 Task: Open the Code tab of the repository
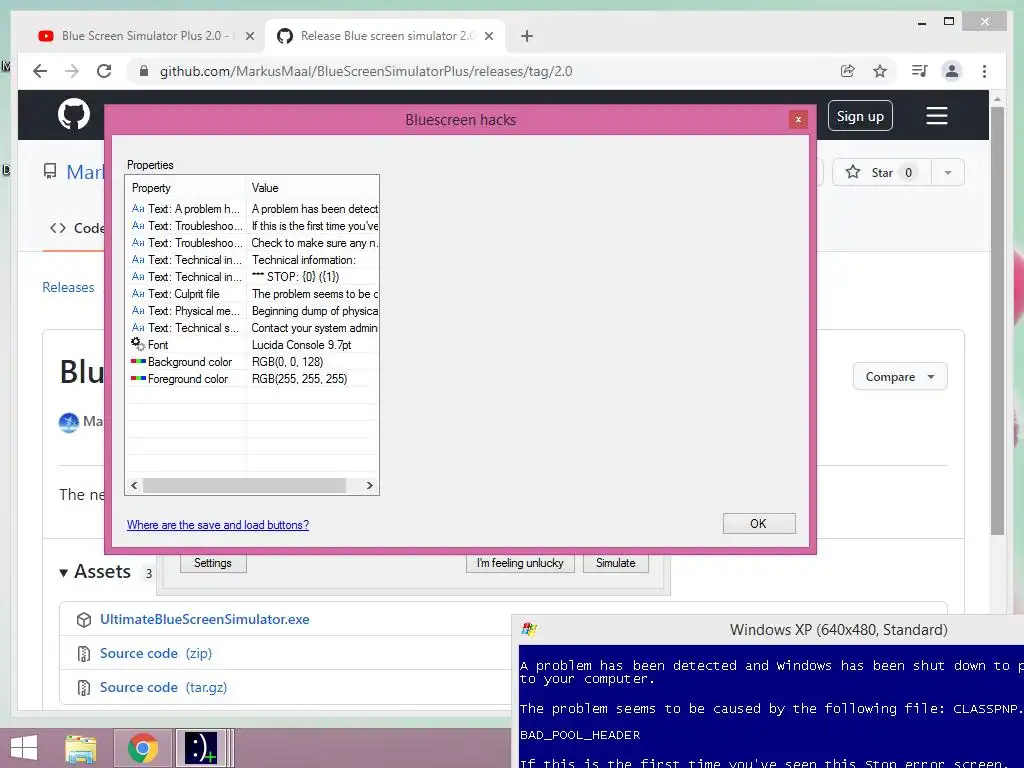[x=77, y=228]
